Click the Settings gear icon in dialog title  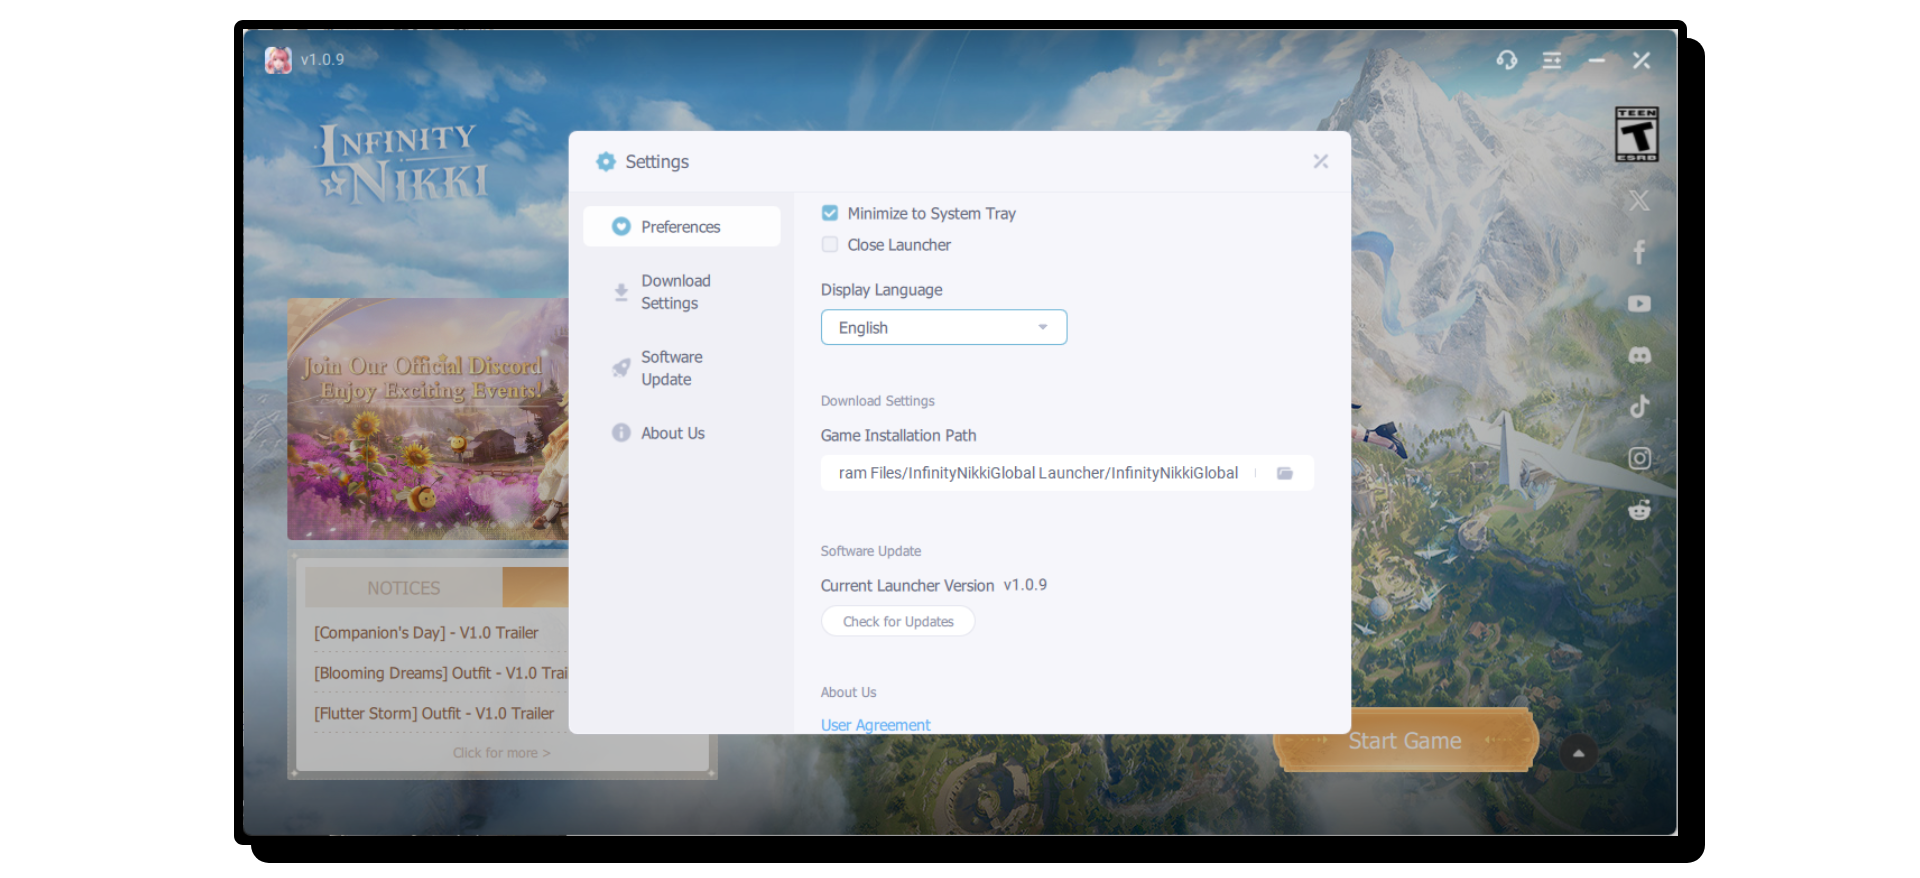(606, 161)
